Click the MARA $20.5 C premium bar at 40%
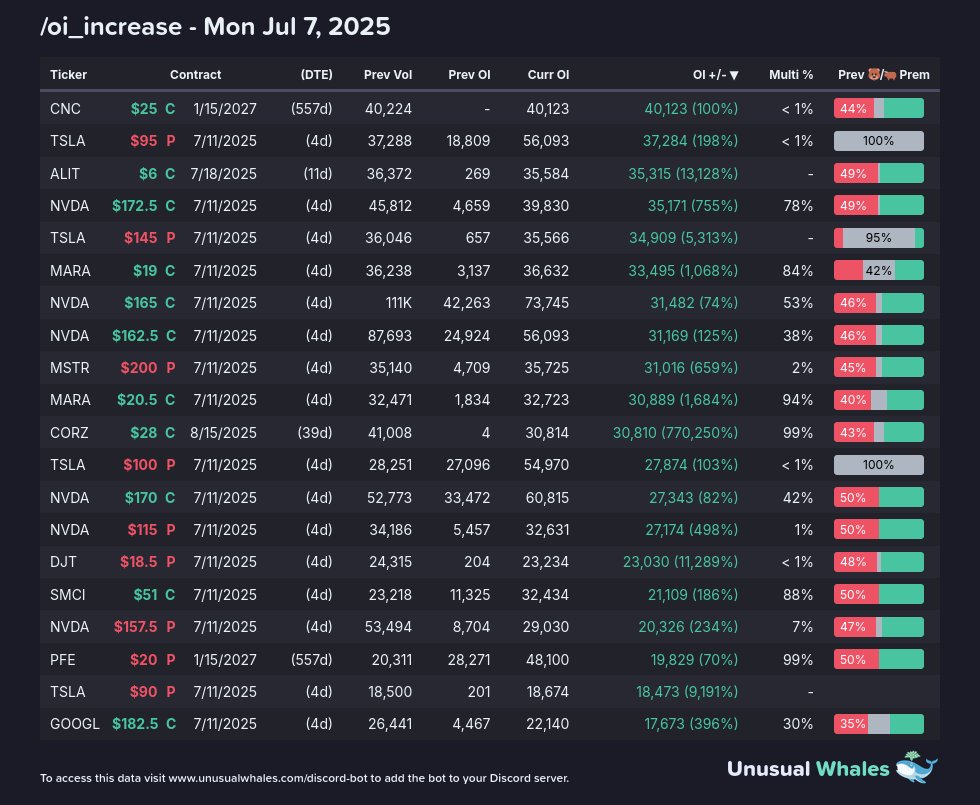The width and height of the screenshot is (980, 805). point(879,399)
